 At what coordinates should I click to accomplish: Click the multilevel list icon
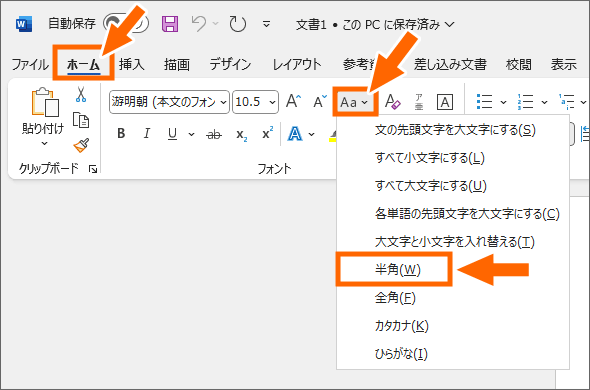[x=567, y=102]
